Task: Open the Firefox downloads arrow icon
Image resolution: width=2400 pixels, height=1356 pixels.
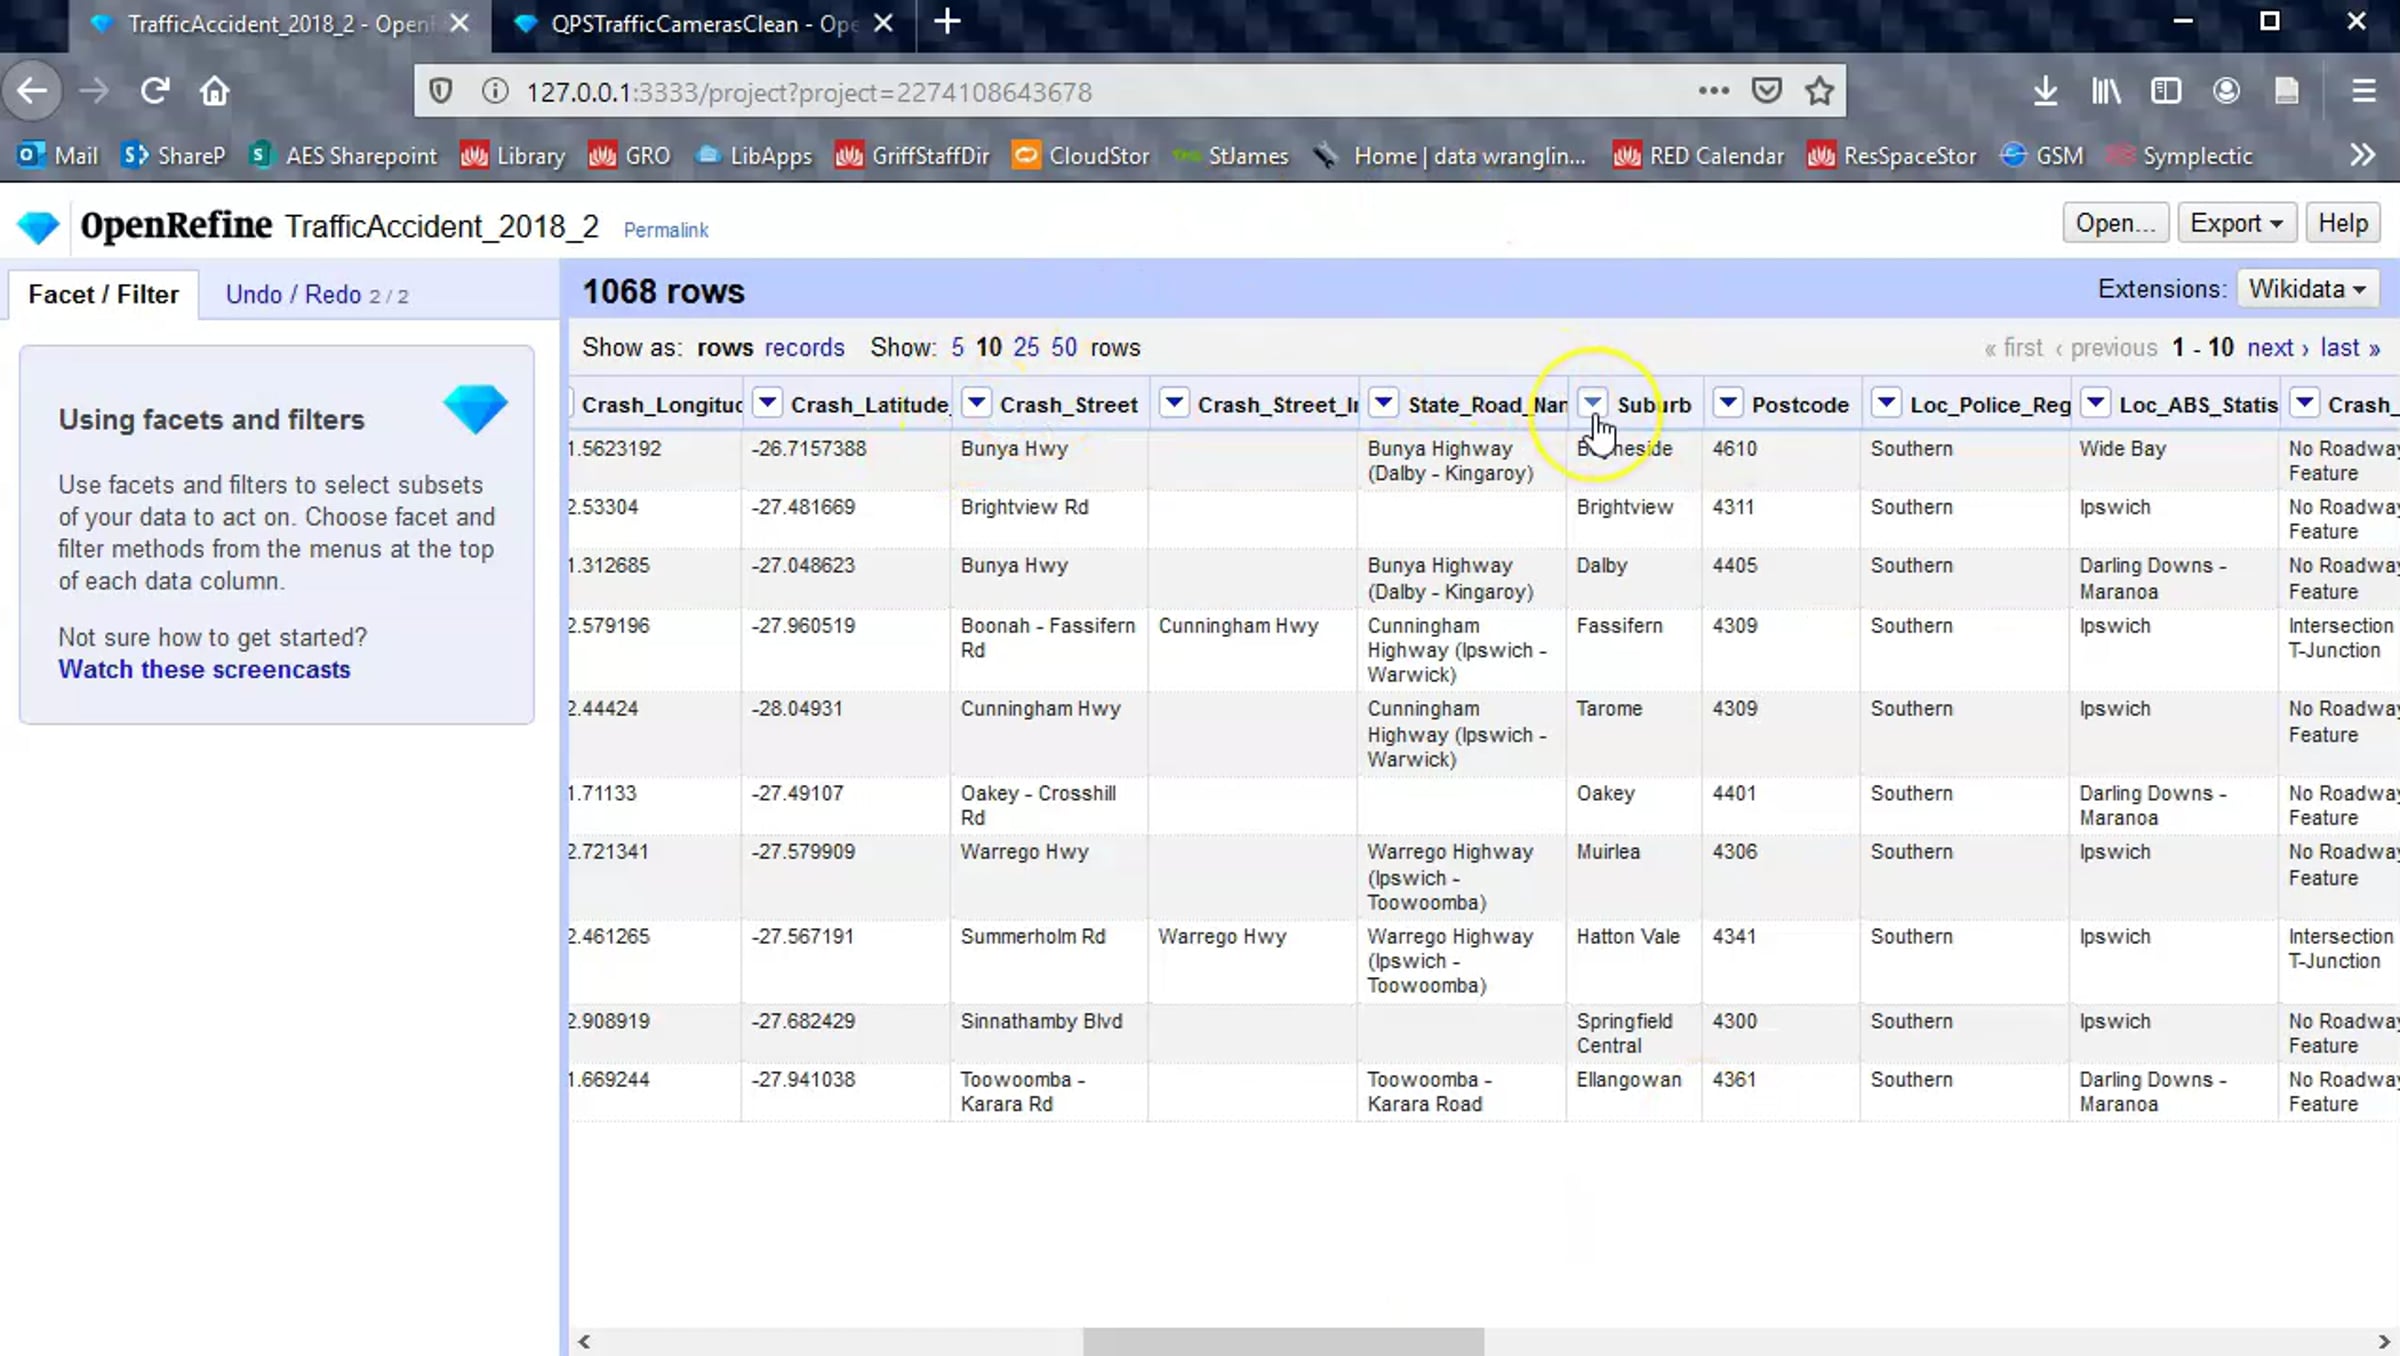Action: [2045, 91]
